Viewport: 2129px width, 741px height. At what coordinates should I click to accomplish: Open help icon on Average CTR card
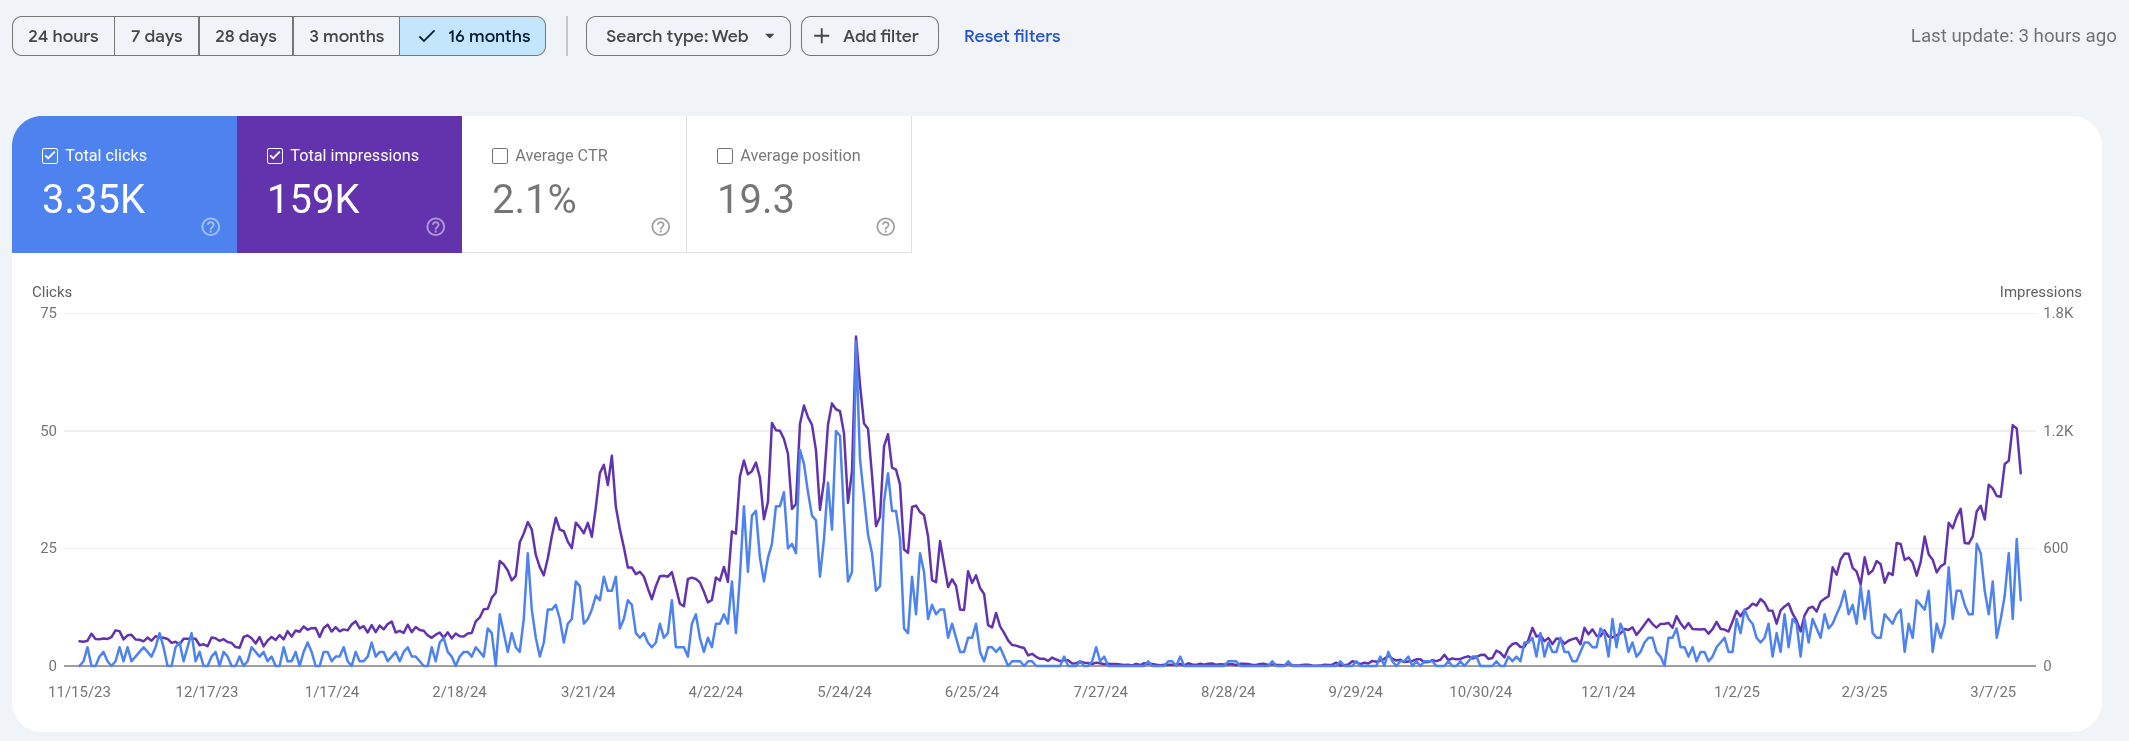coord(660,227)
